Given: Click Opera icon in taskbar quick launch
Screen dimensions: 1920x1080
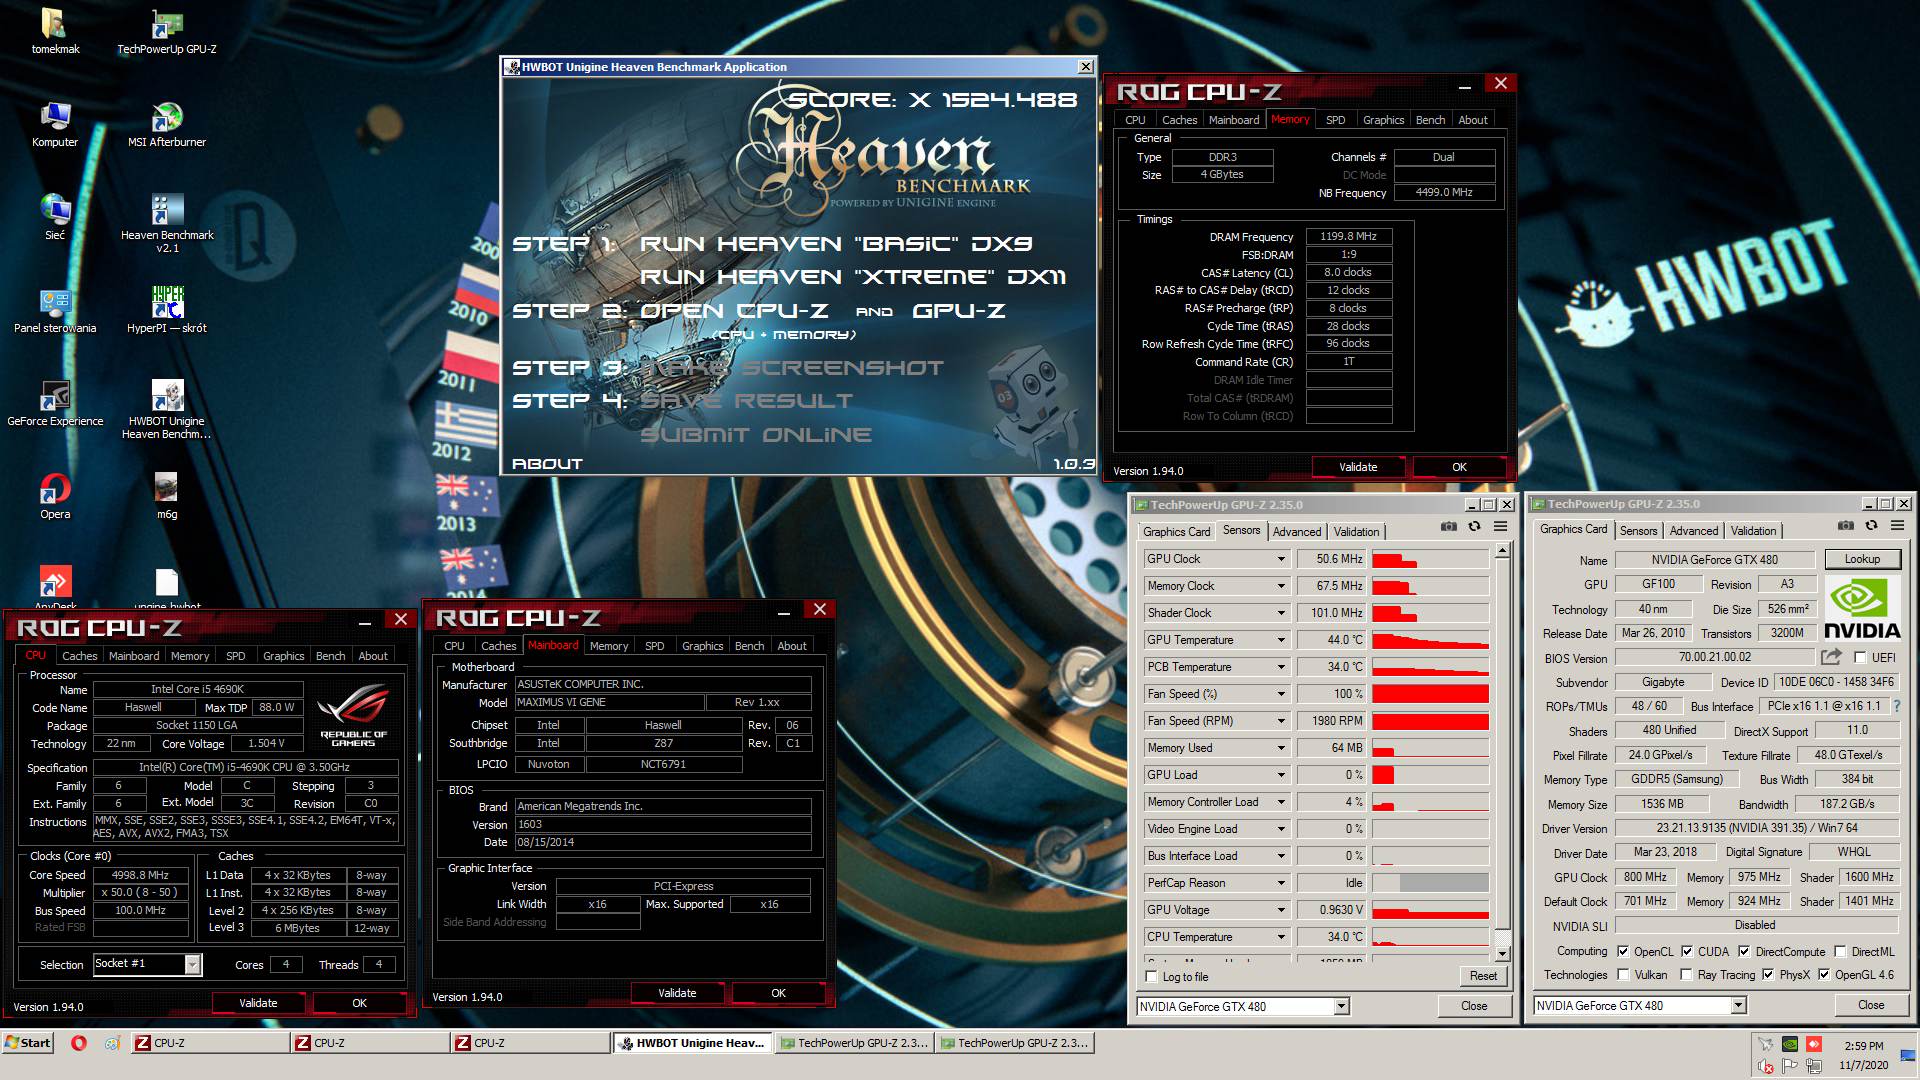Looking at the screenshot, I should click(x=79, y=1043).
